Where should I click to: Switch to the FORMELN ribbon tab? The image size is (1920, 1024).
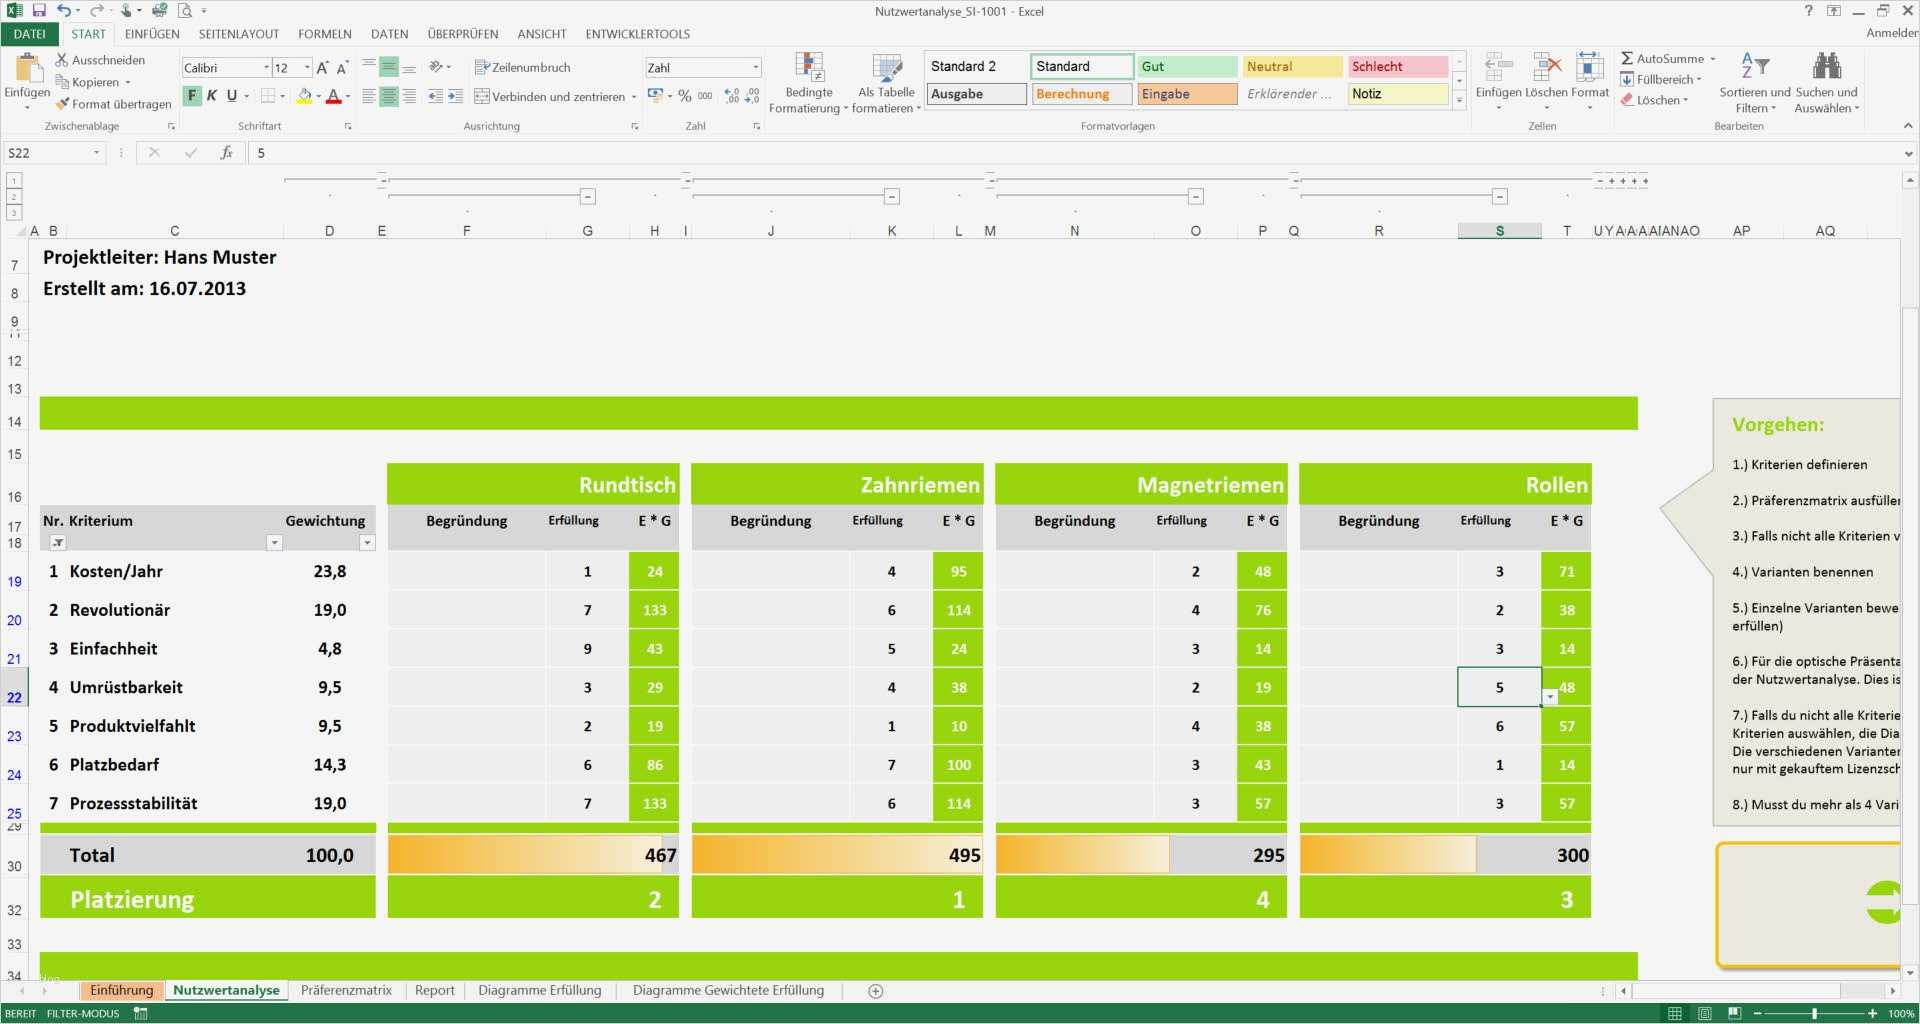pos(324,33)
